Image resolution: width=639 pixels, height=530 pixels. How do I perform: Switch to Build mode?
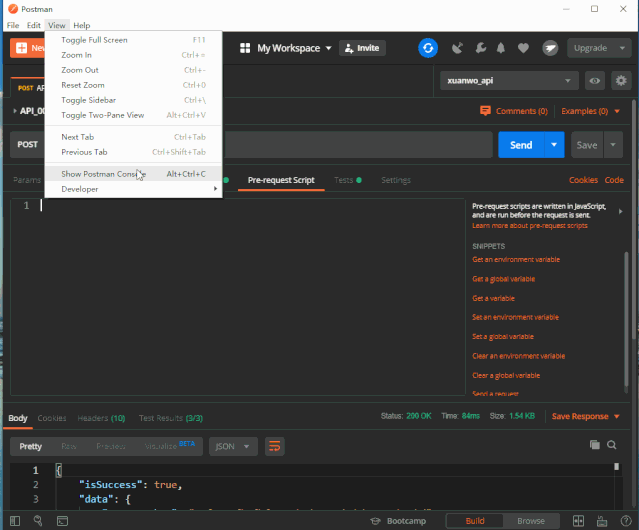click(475, 521)
